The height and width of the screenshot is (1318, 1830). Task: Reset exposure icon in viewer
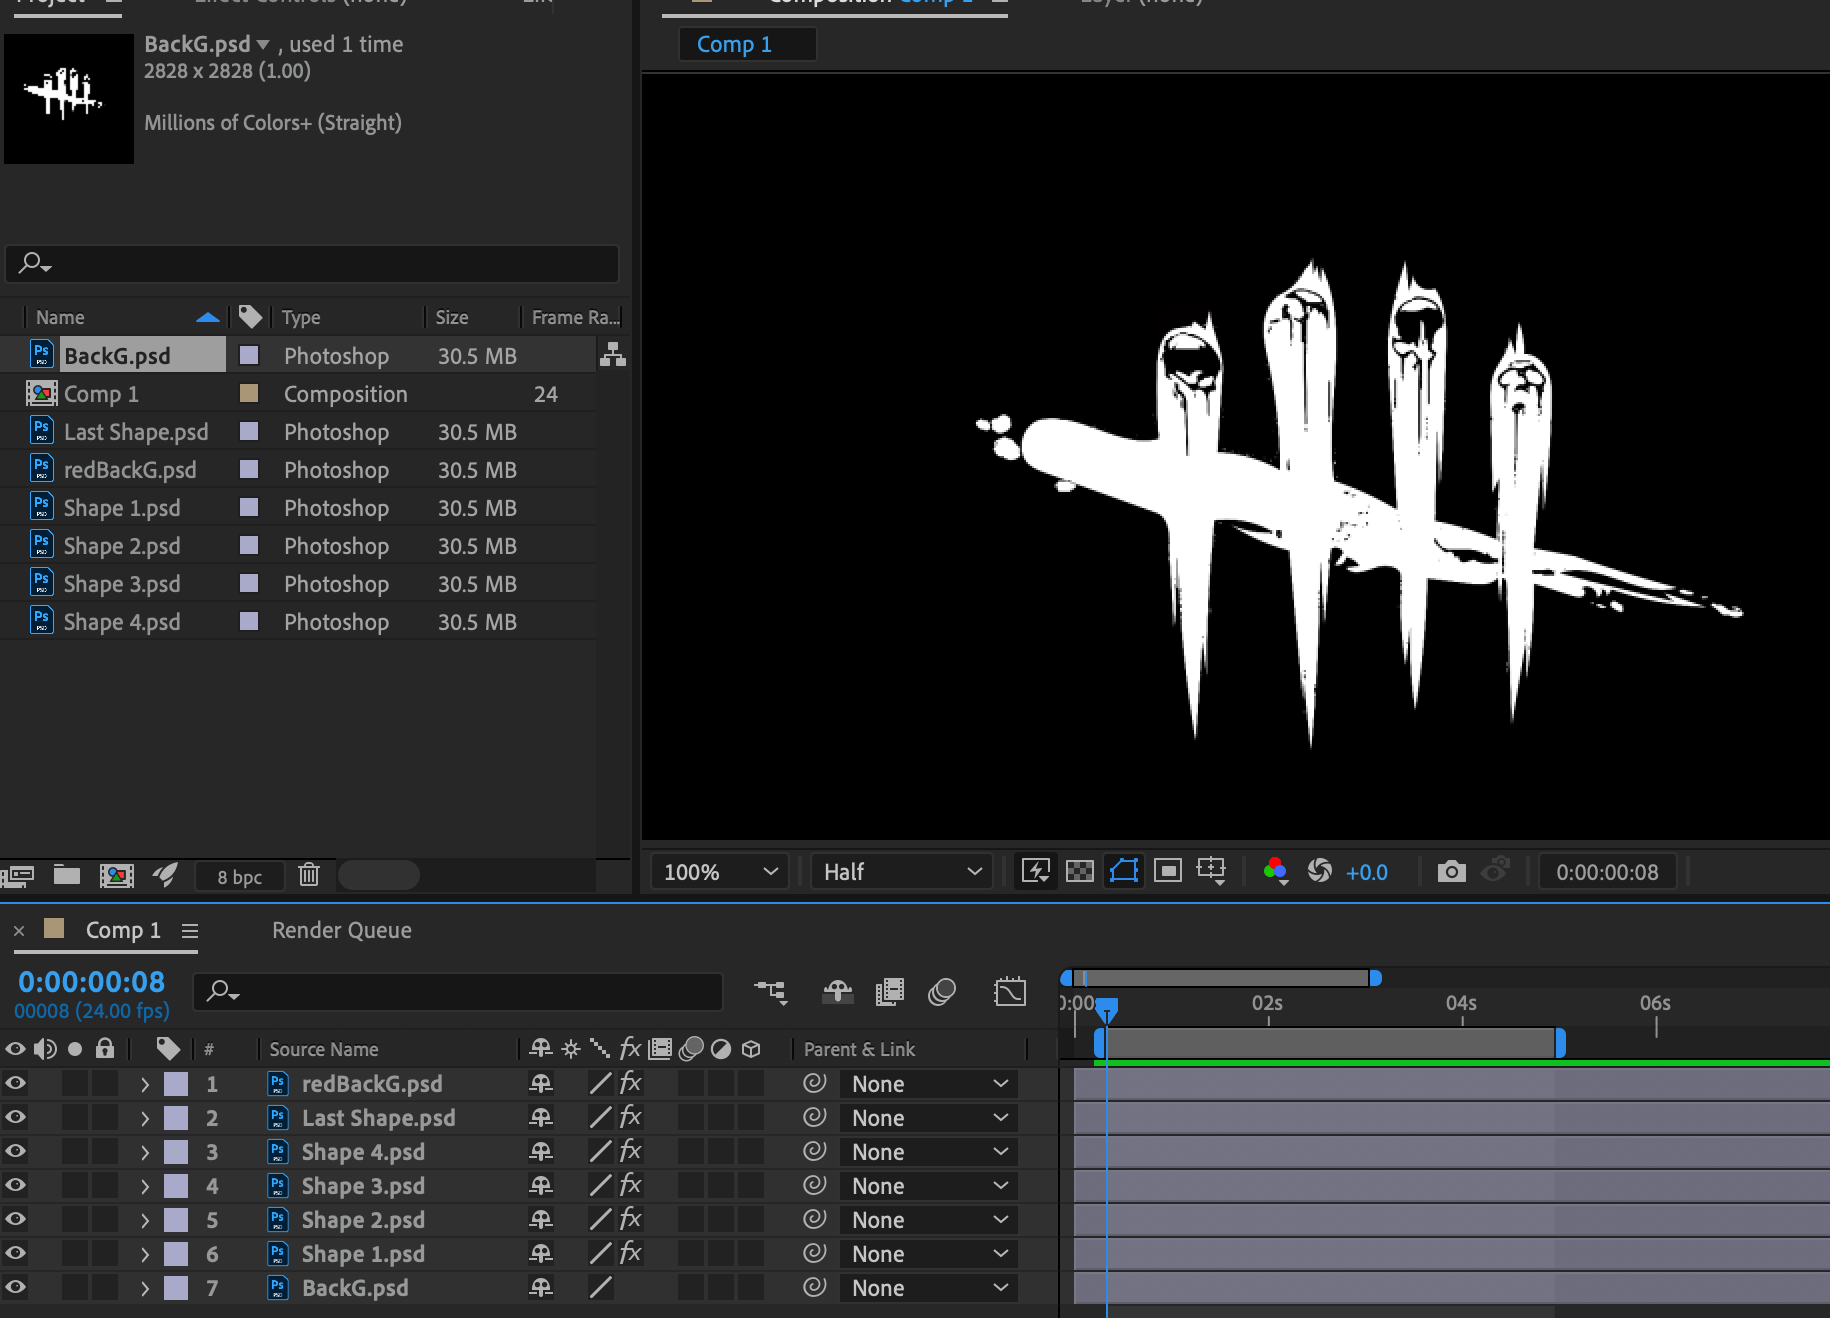1320,871
